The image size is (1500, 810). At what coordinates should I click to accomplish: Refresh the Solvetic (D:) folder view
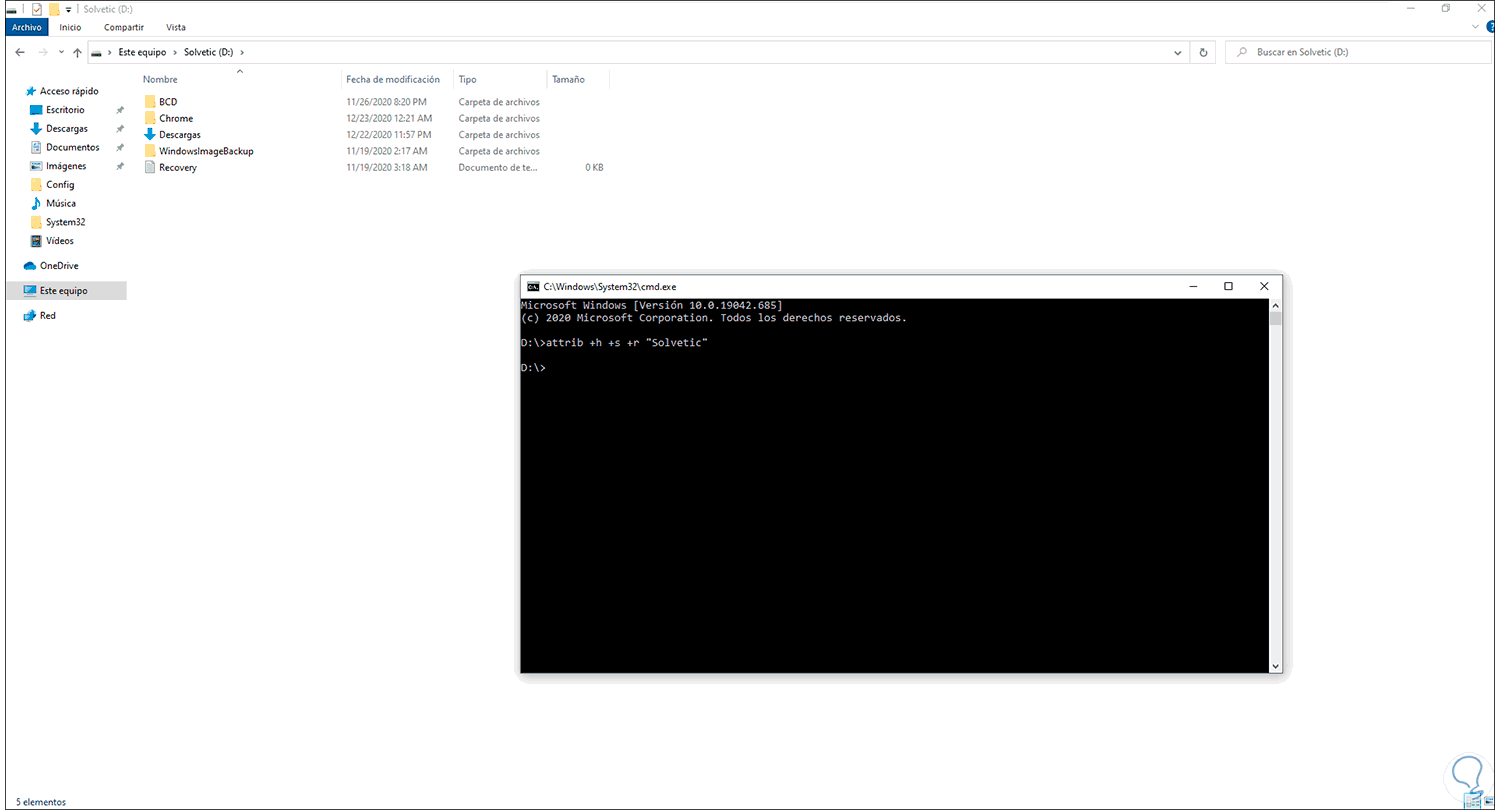pyautogui.click(x=1201, y=52)
